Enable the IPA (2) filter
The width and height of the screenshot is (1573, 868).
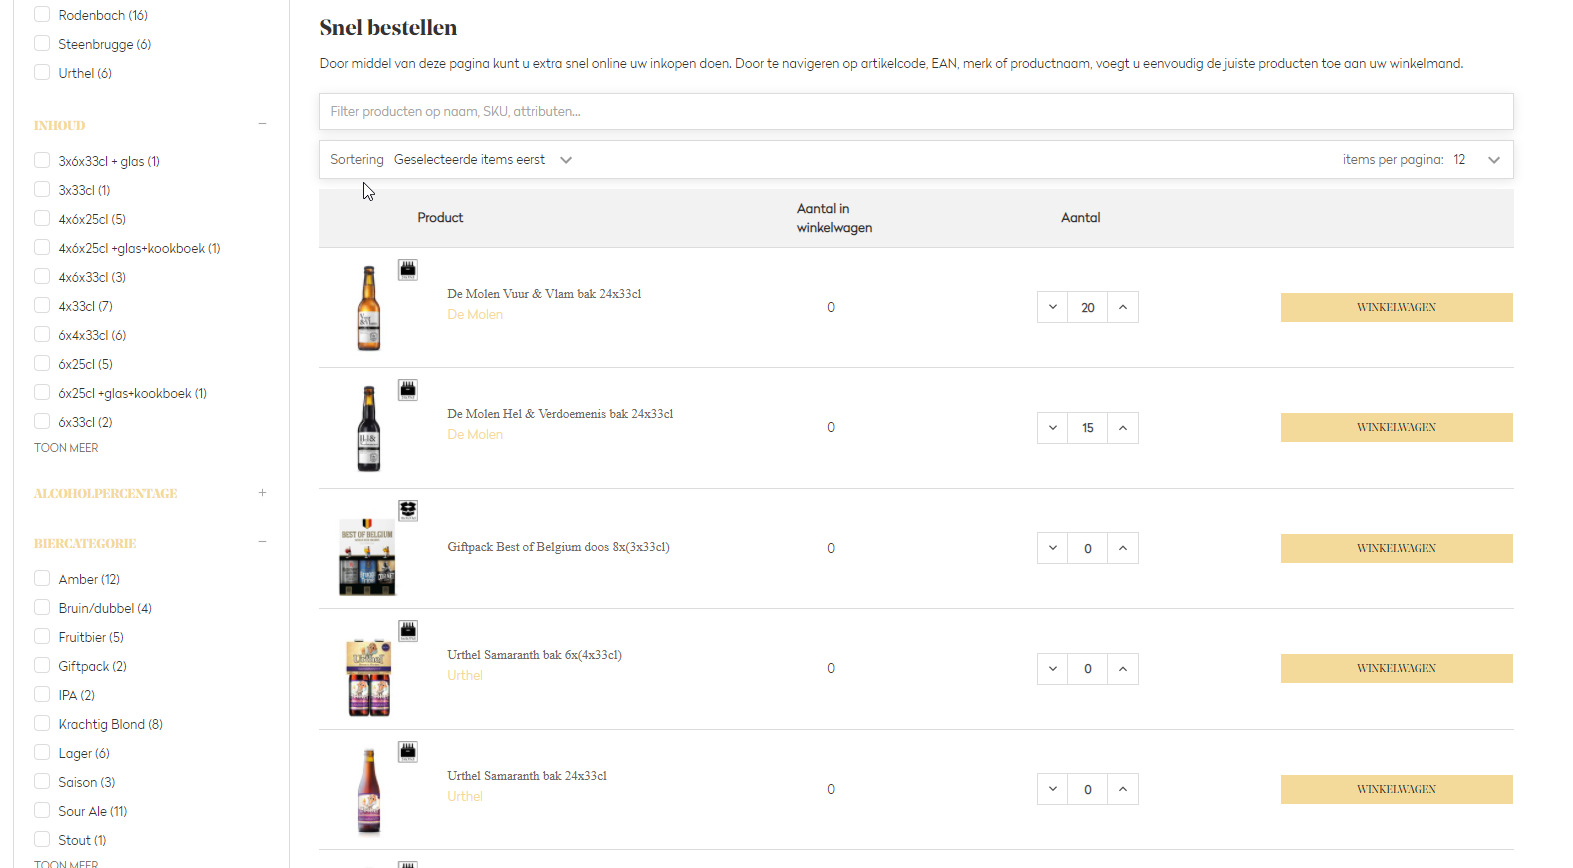pos(42,694)
